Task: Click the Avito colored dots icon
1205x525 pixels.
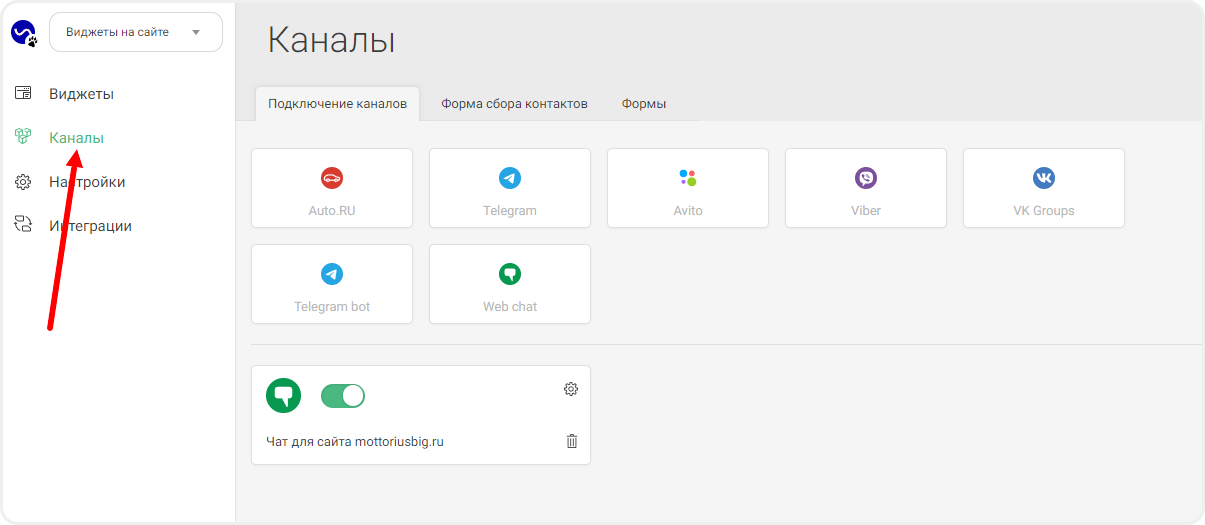Action: tap(688, 178)
